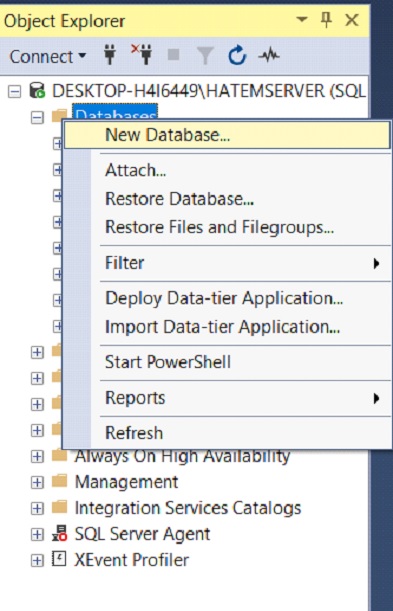
Task: Open Object Explorer window position dropdown arrow
Action: pyautogui.click(x=301, y=19)
